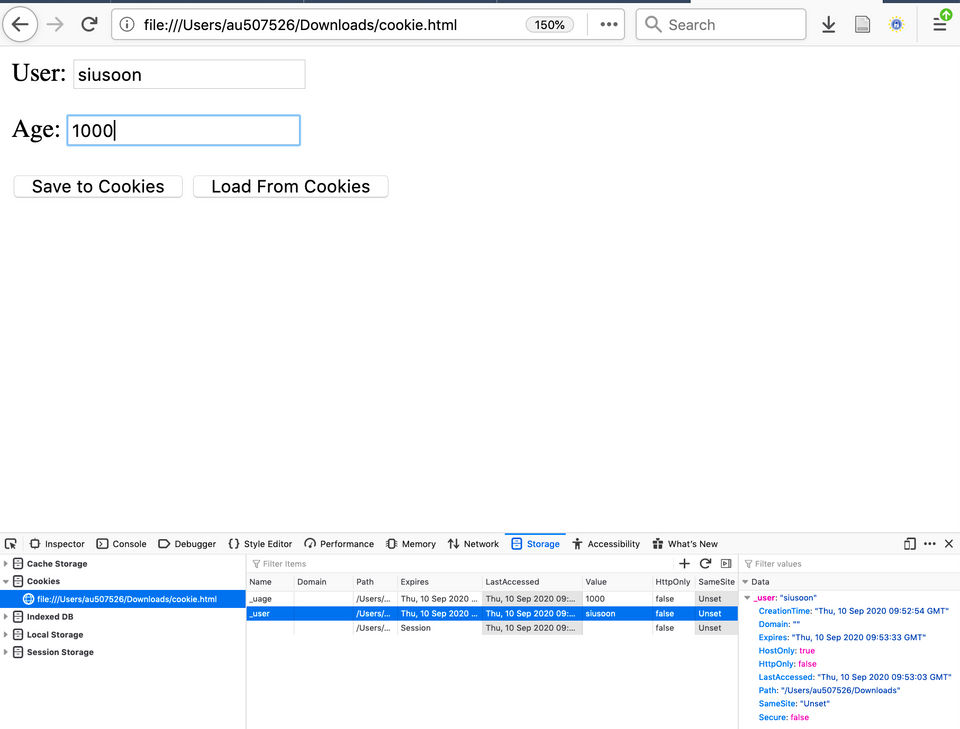Click the 1000 value cell

(617, 599)
